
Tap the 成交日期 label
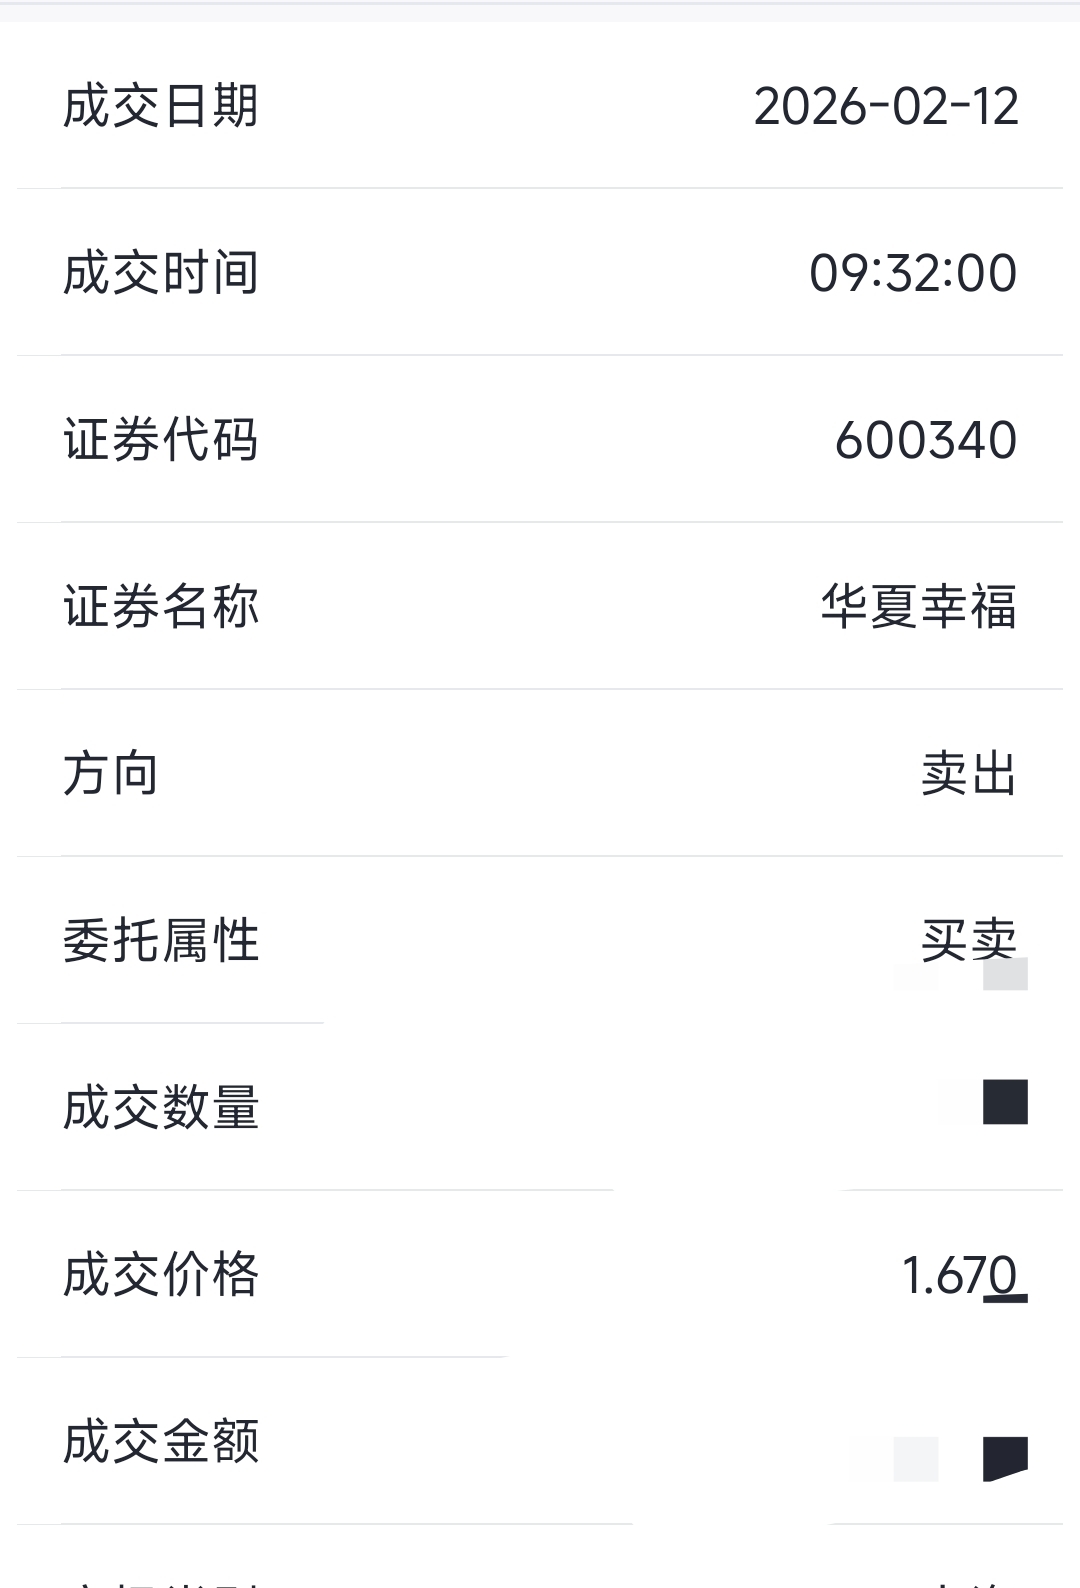tap(161, 106)
